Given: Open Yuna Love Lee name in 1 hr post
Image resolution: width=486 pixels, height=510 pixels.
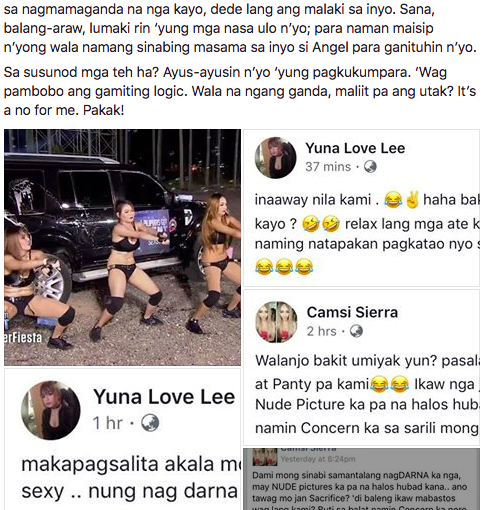Looking at the screenshot, I should 164,397.
